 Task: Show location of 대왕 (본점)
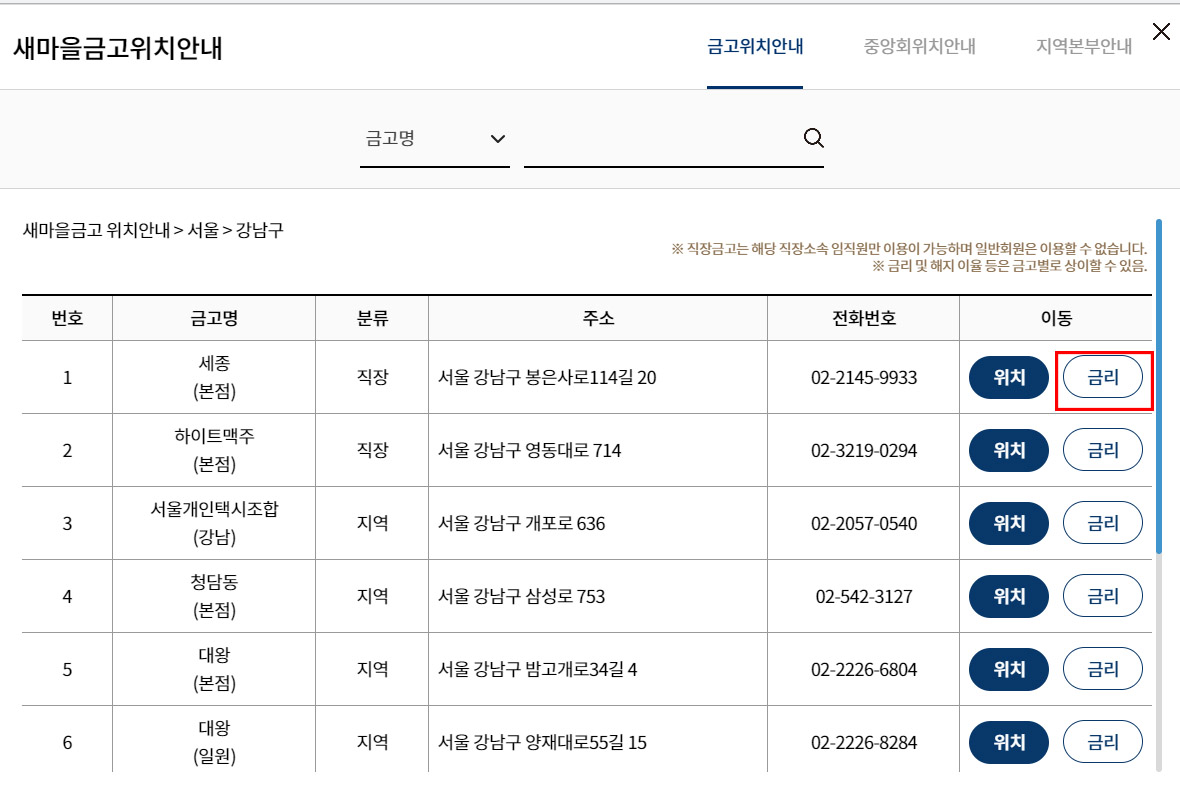1008,670
